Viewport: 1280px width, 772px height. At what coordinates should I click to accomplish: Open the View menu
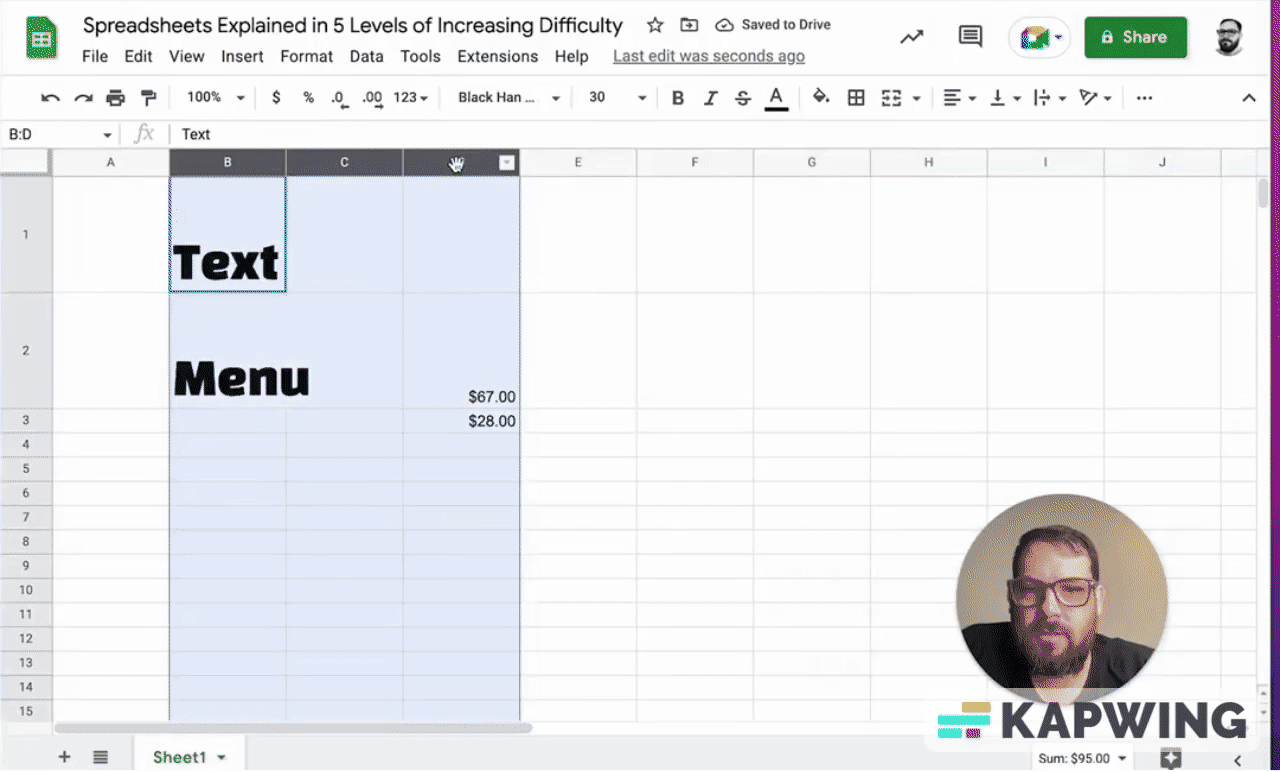click(x=187, y=56)
